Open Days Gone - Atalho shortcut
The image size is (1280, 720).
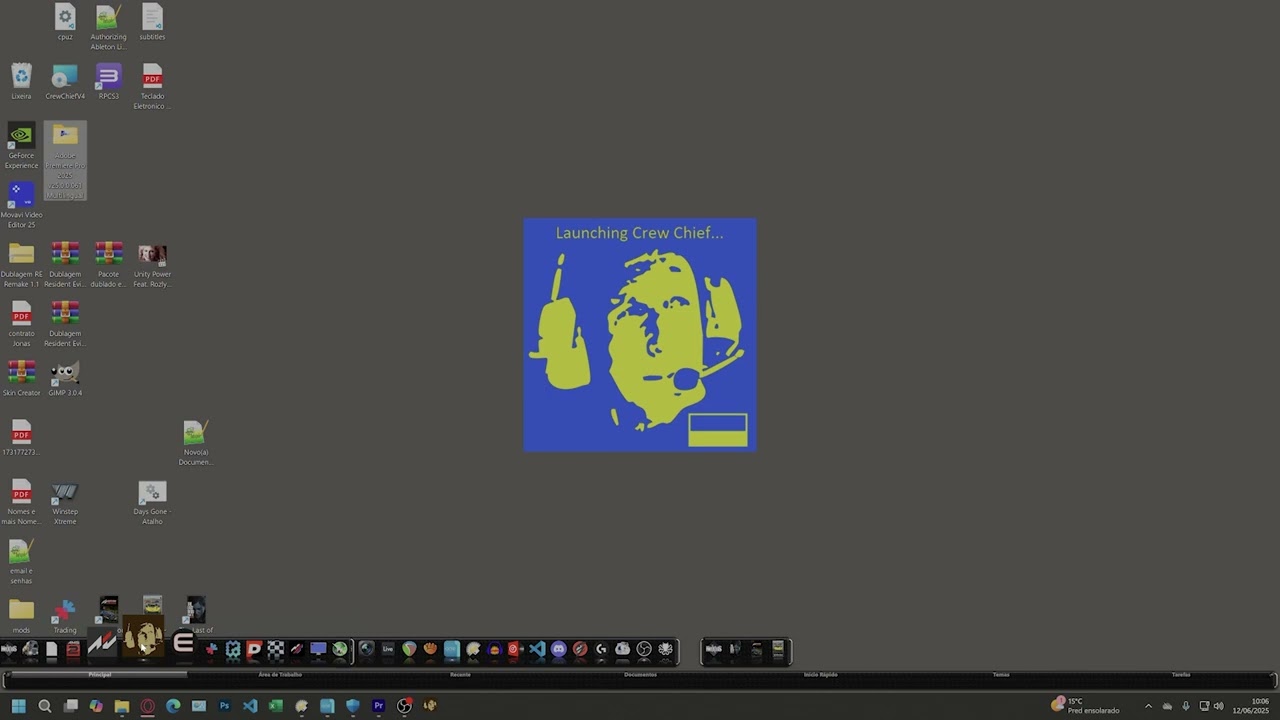152,502
